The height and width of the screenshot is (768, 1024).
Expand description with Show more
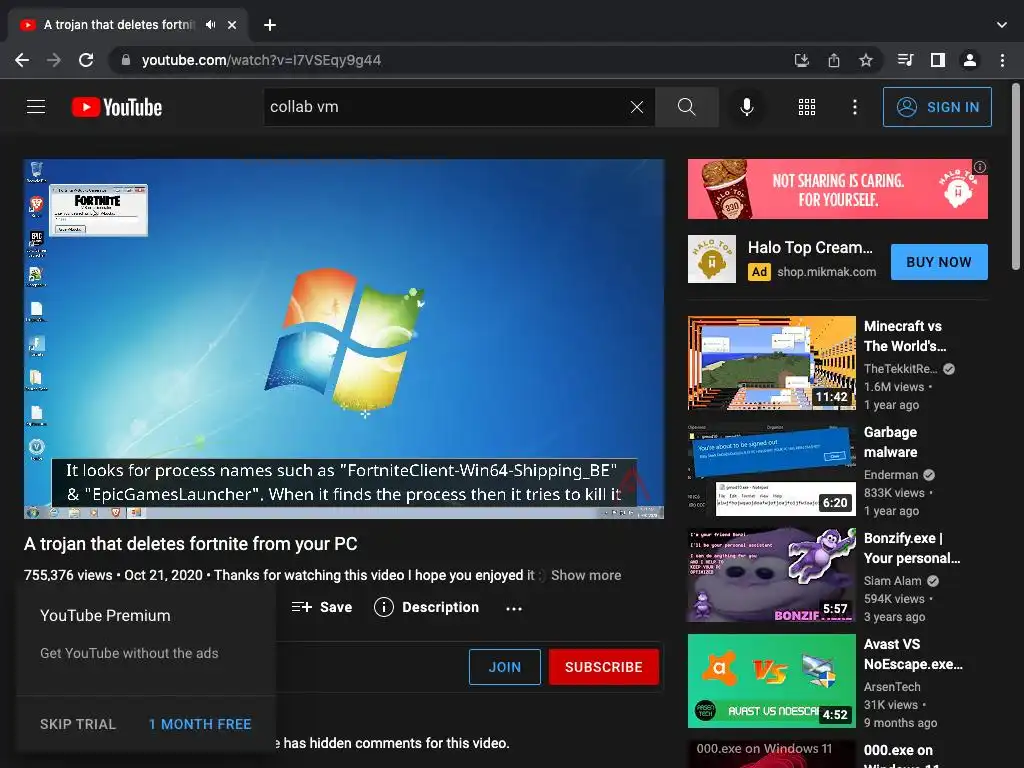[x=586, y=575]
